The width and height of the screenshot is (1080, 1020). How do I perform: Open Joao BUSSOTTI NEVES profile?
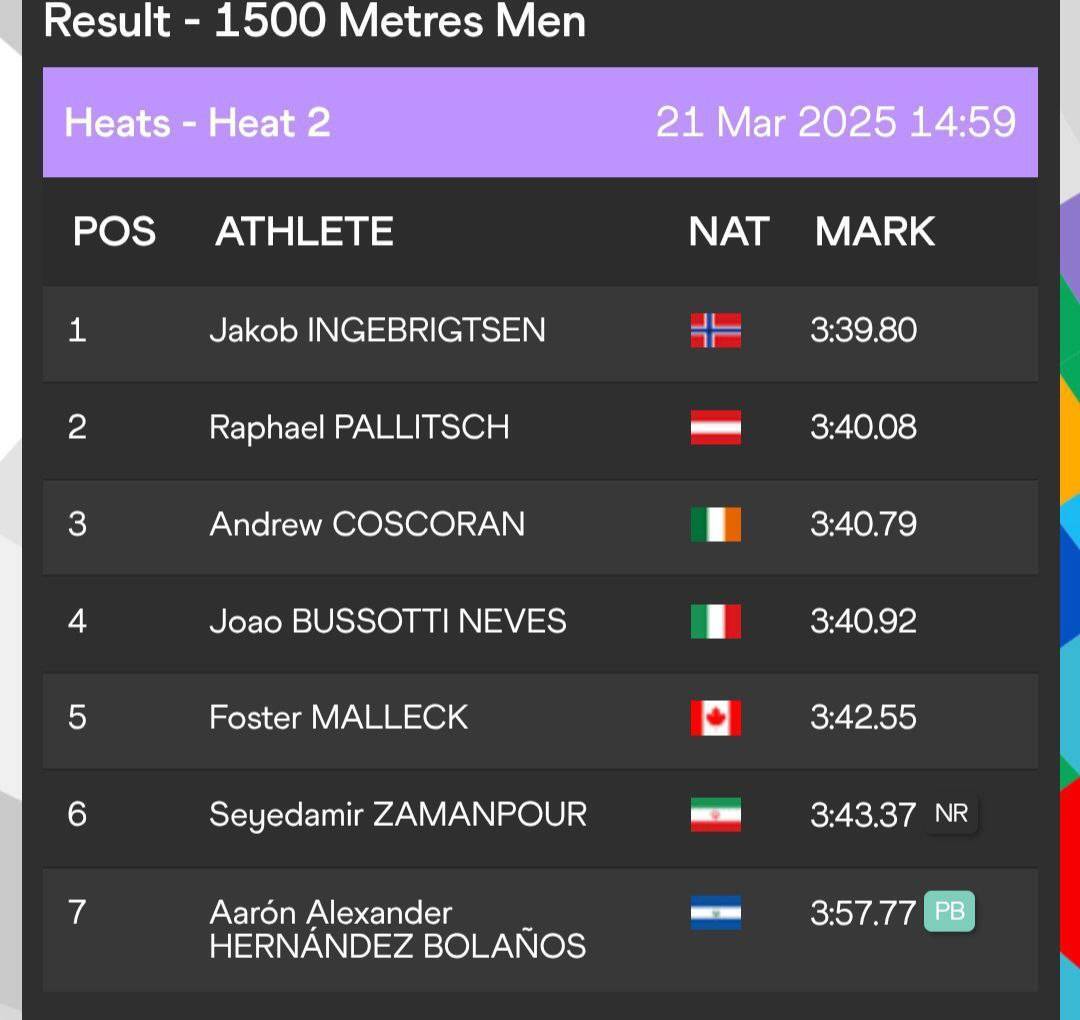[x=388, y=621]
